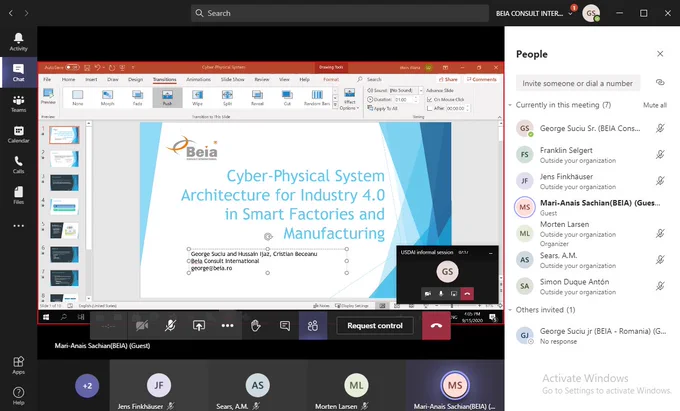Select Morten Larsen video tile

tap(356, 385)
